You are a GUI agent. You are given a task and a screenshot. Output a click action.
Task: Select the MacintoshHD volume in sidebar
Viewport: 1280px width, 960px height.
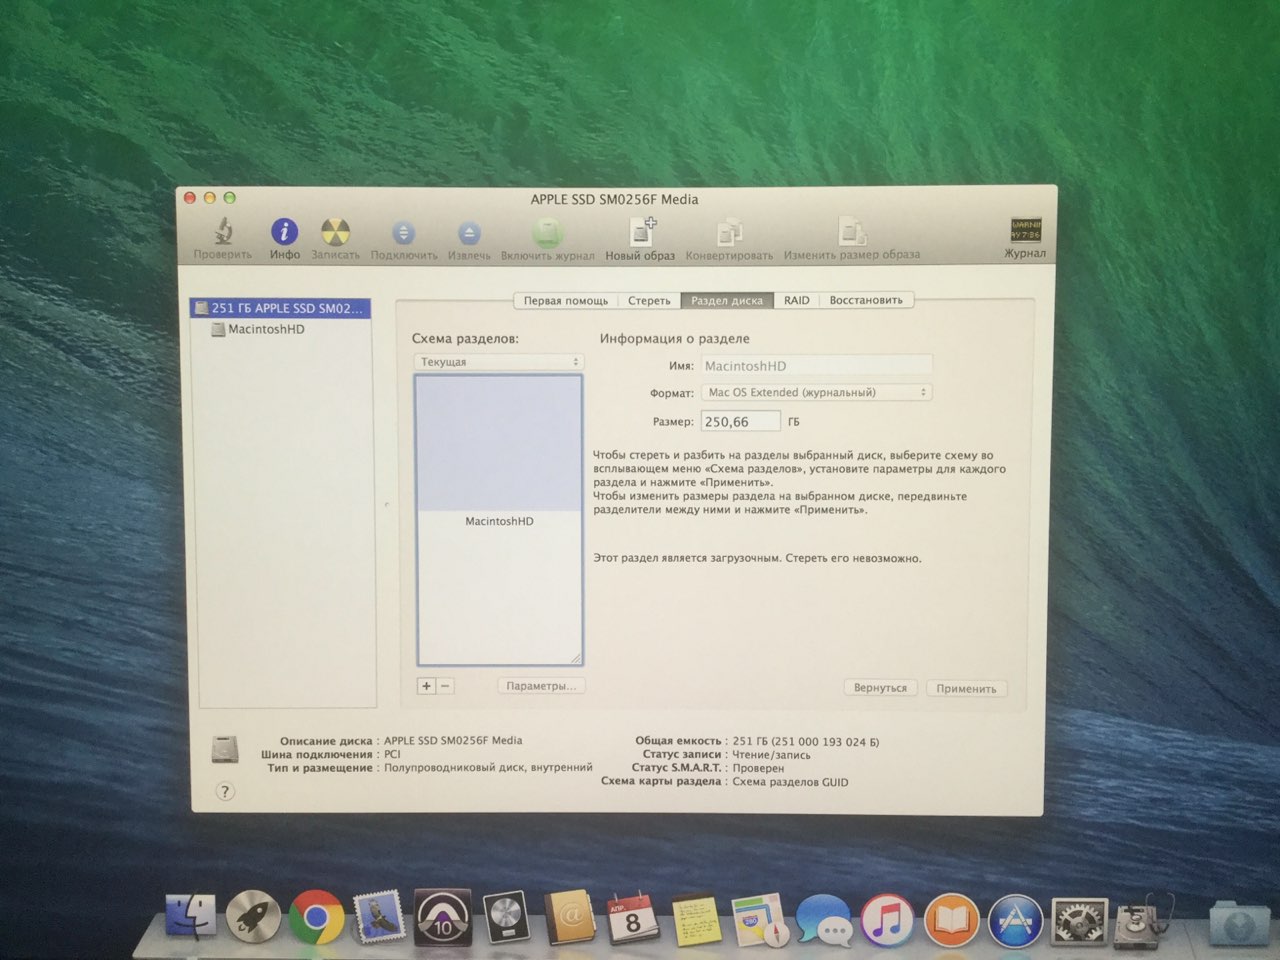257,329
